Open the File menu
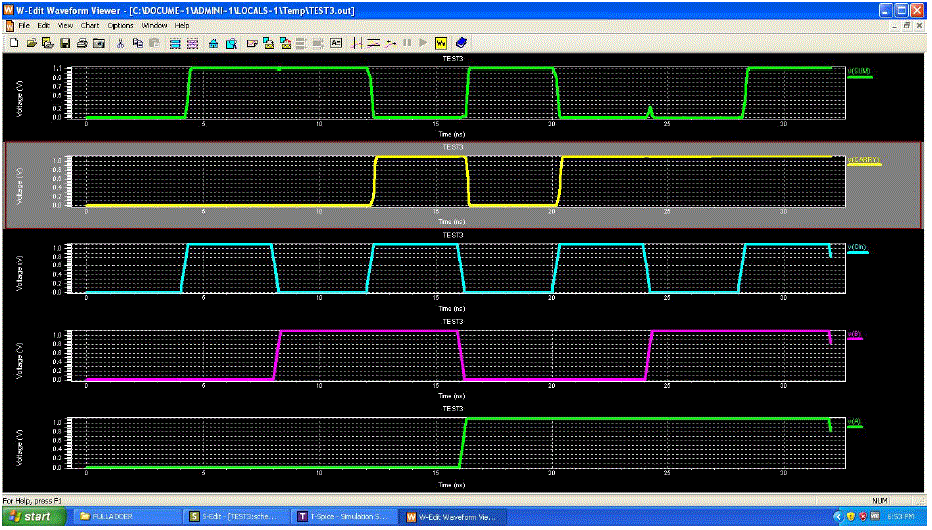Screen dimensions: 932x530 tap(26, 24)
